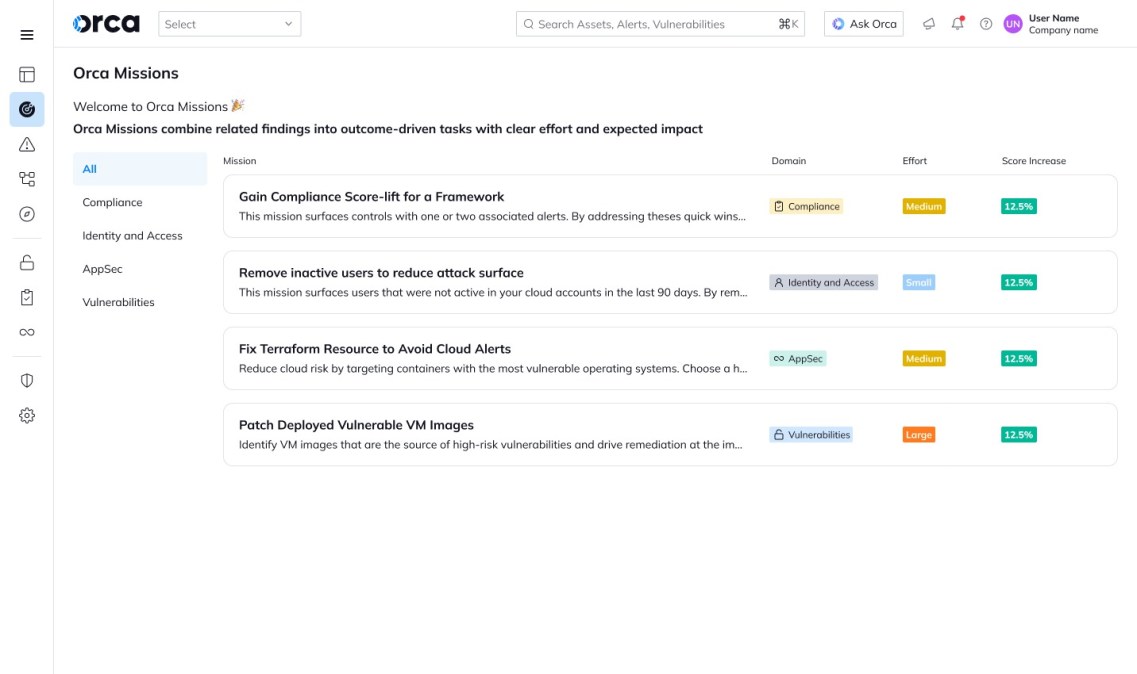1137x674 pixels.
Task: Select the highlighted Missions bullseye icon
Action: (x=27, y=109)
